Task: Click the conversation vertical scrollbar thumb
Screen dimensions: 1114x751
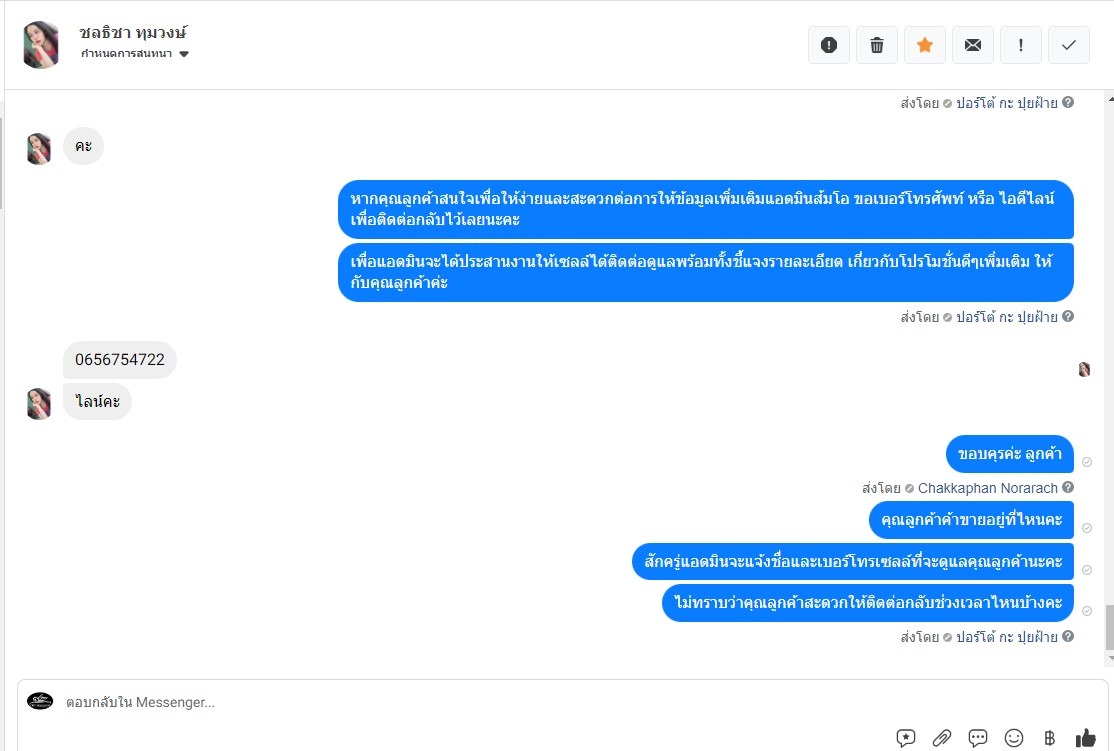Action: pos(1110,627)
